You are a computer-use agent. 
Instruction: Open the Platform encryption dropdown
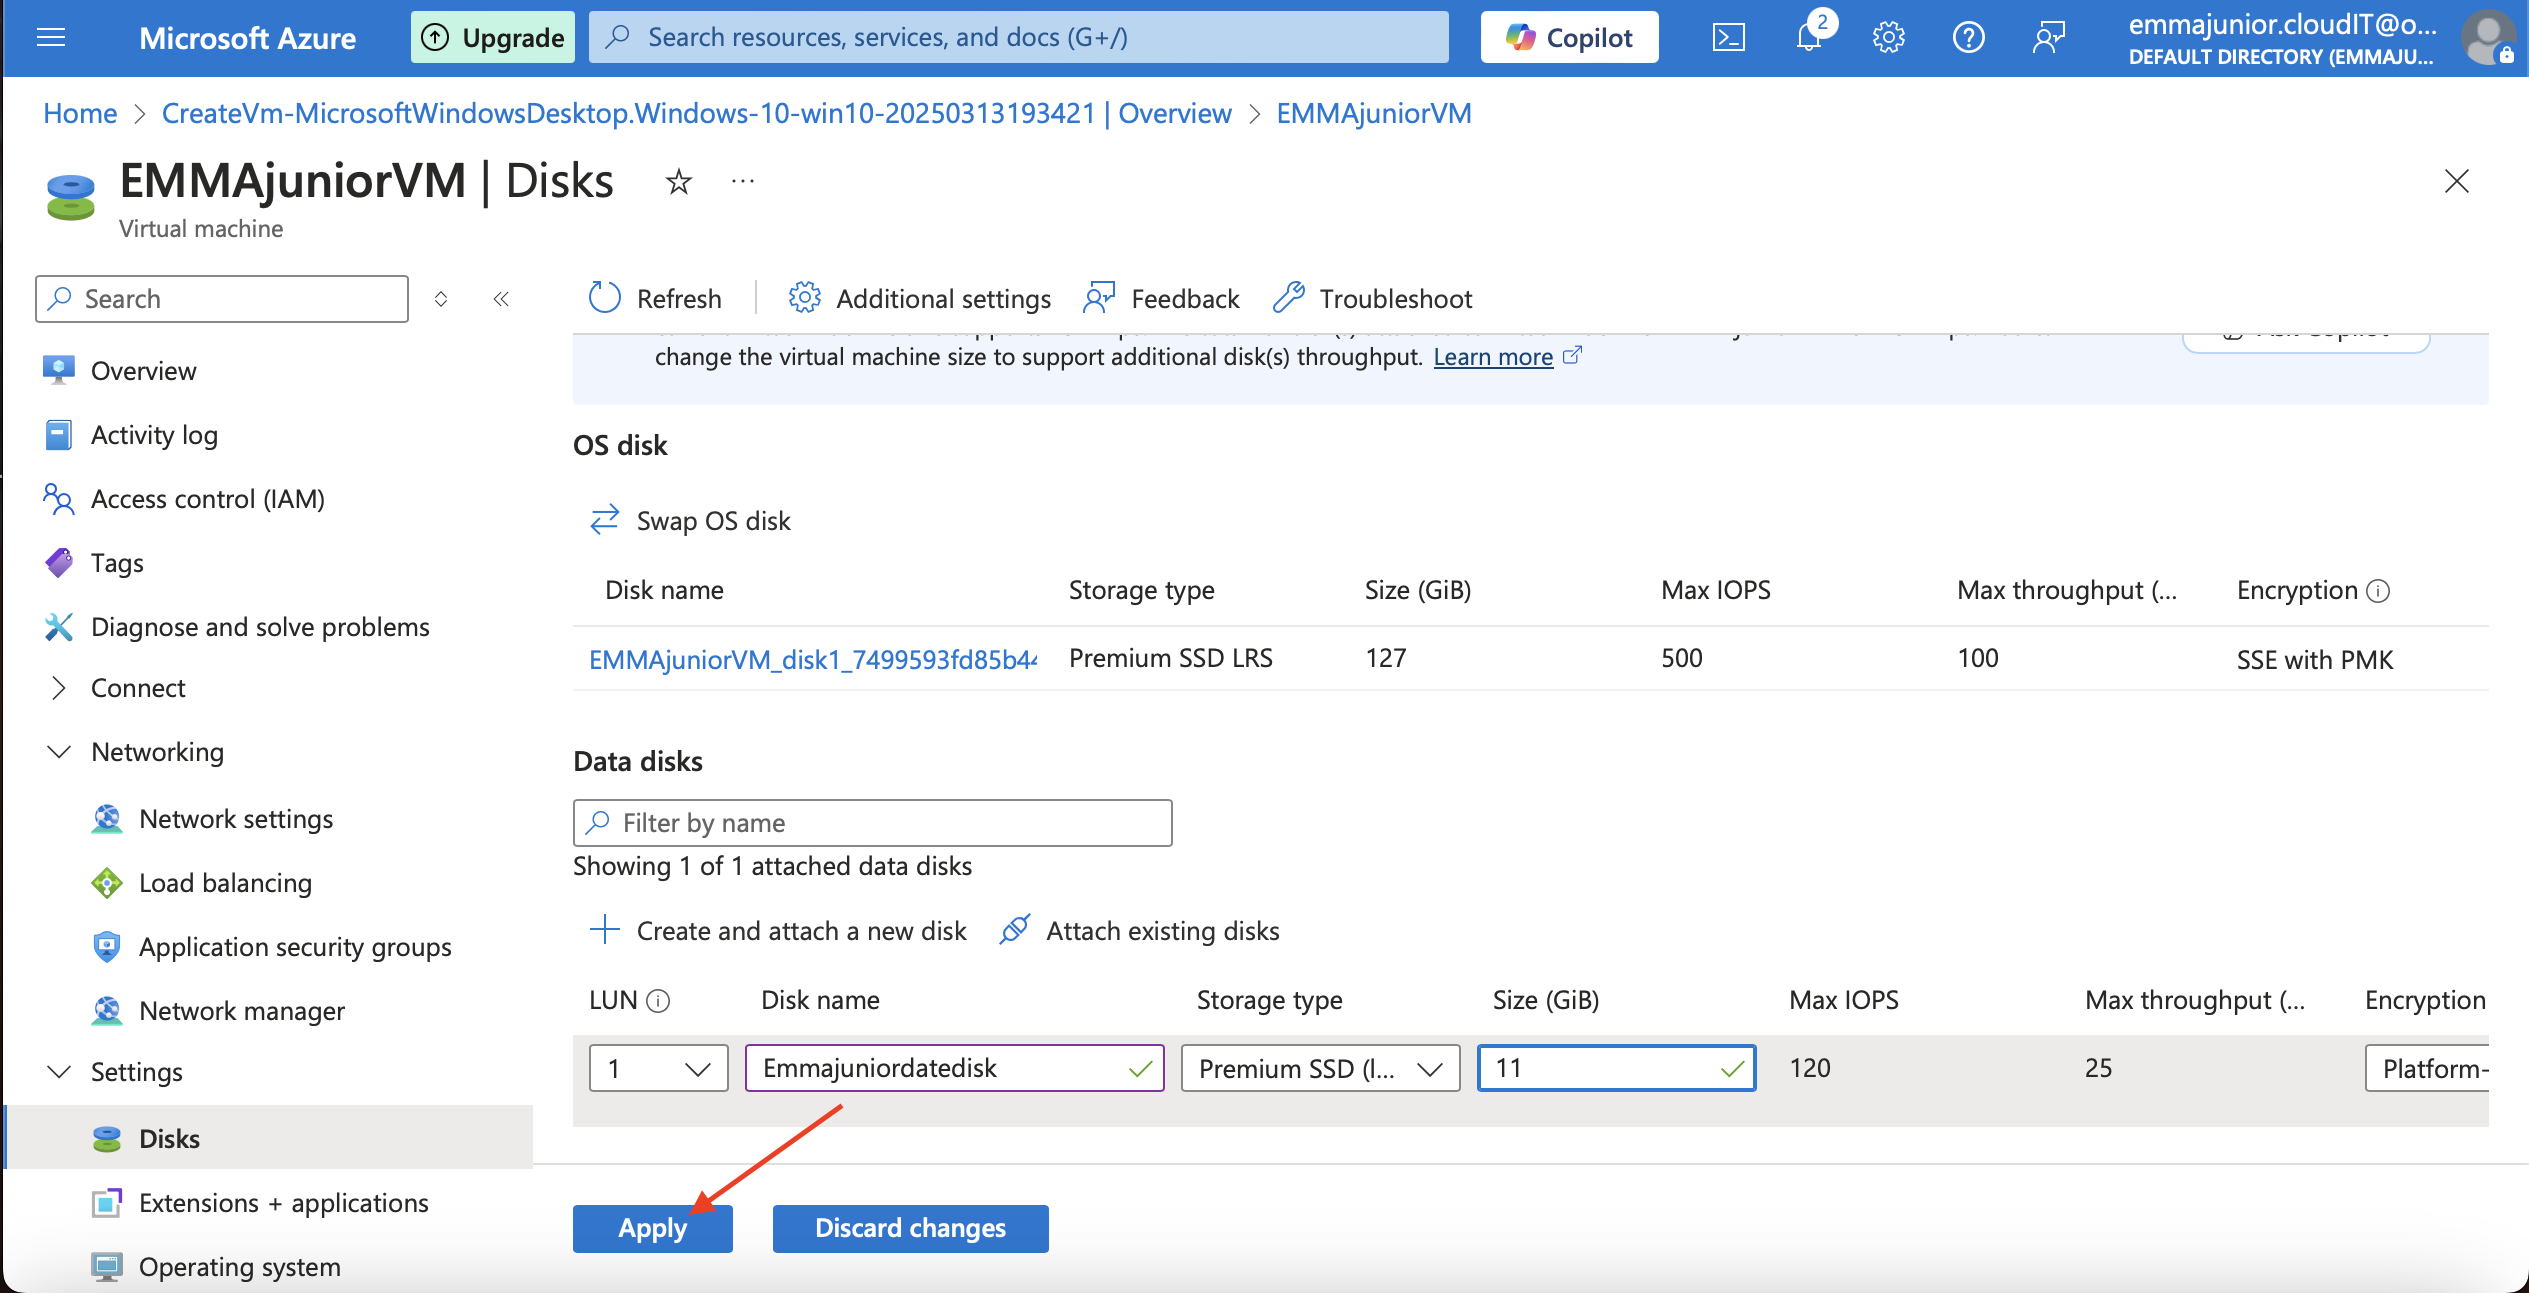(x=2427, y=1068)
